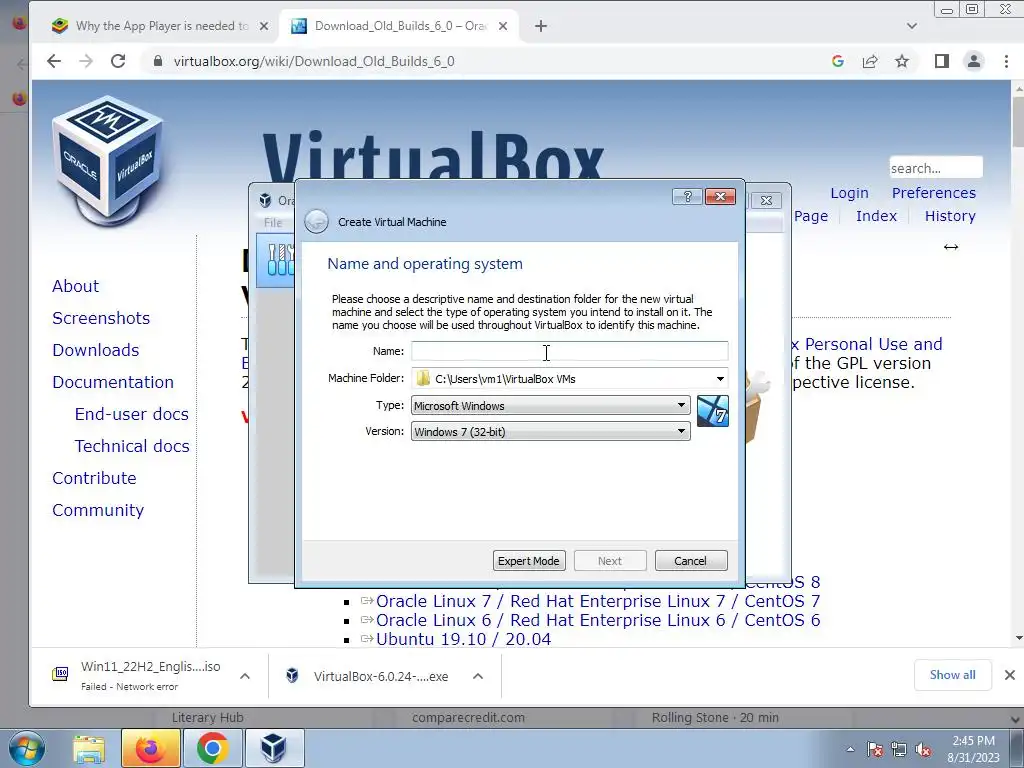Click the help question mark in dialog
The width and height of the screenshot is (1024, 768).
pos(687,197)
